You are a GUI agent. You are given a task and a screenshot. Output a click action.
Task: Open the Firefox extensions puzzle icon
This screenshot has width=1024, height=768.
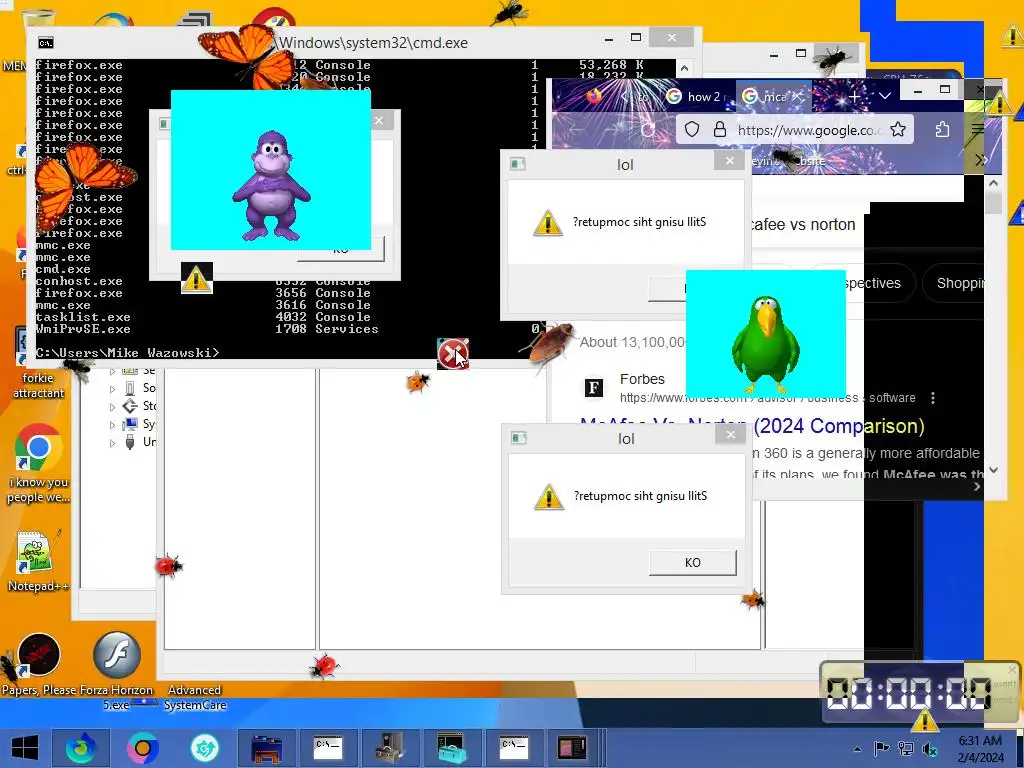pos(942,130)
